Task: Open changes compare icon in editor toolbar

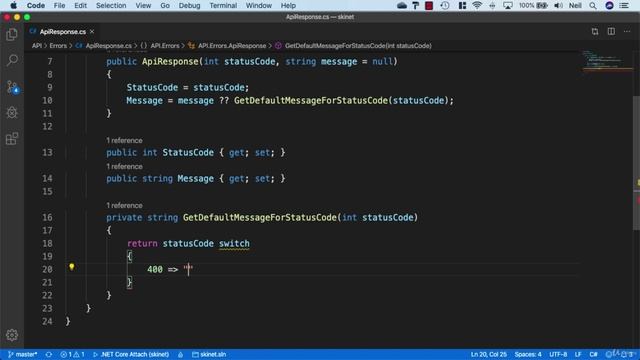Action: (x=595, y=31)
